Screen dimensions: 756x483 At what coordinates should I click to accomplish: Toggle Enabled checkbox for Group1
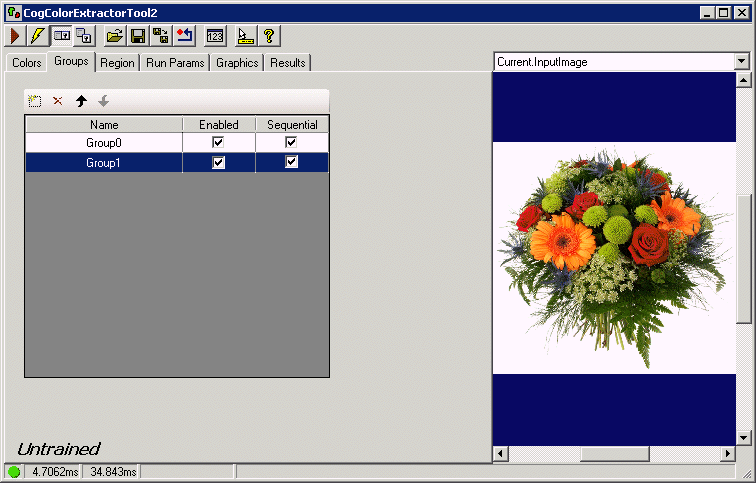tap(218, 162)
